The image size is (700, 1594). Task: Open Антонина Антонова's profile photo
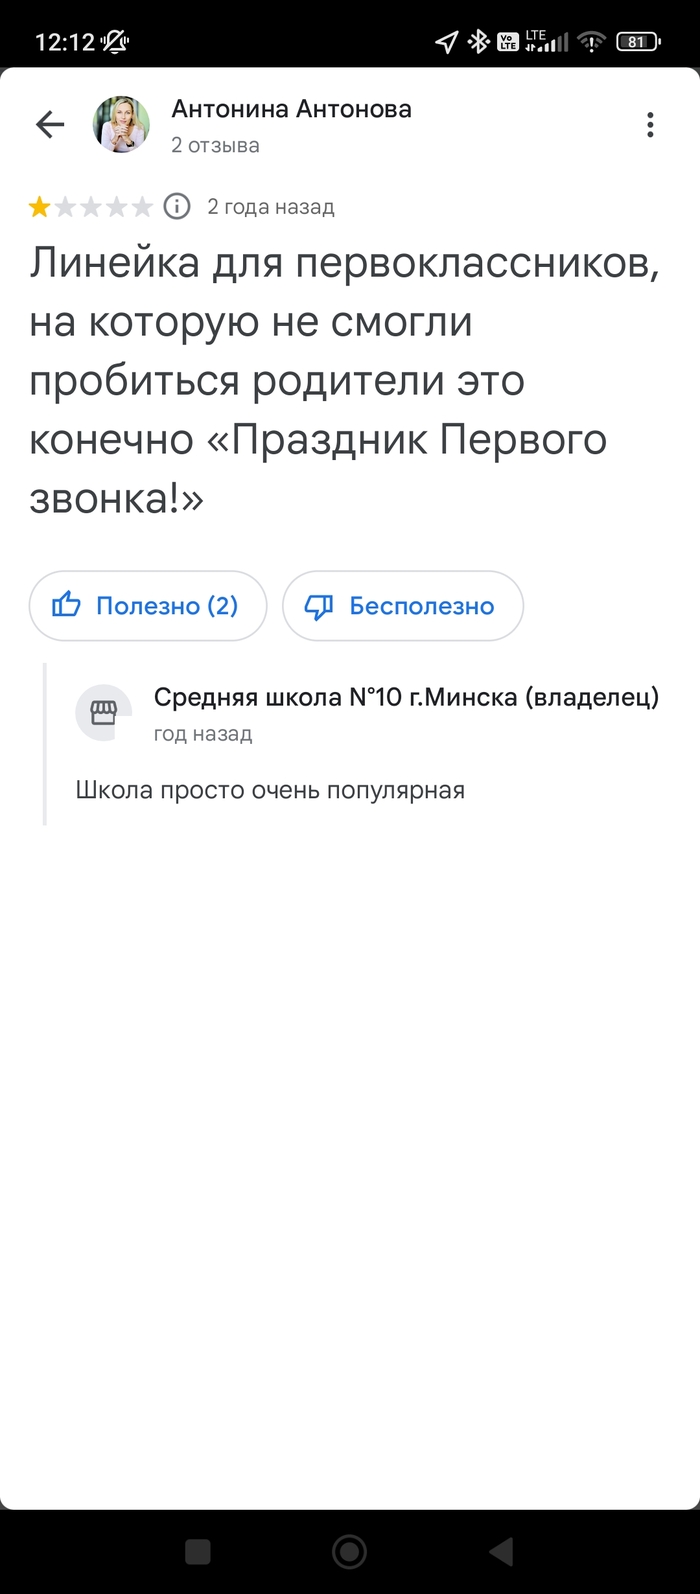(x=121, y=125)
